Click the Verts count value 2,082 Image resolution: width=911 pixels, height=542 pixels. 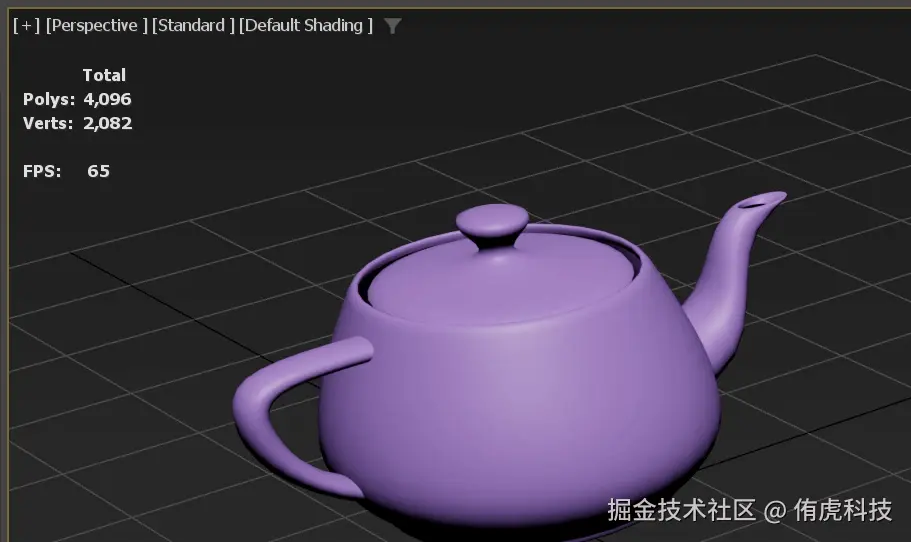(x=107, y=123)
